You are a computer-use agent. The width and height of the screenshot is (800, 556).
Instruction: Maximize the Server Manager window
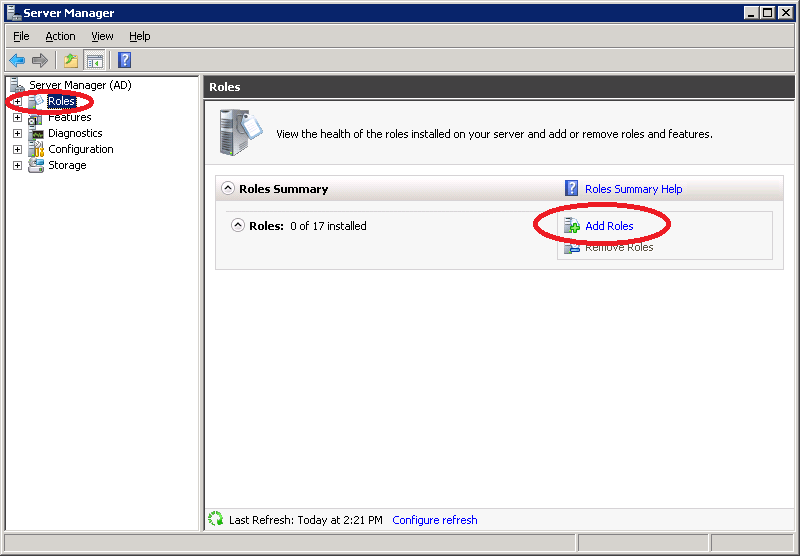click(767, 13)
